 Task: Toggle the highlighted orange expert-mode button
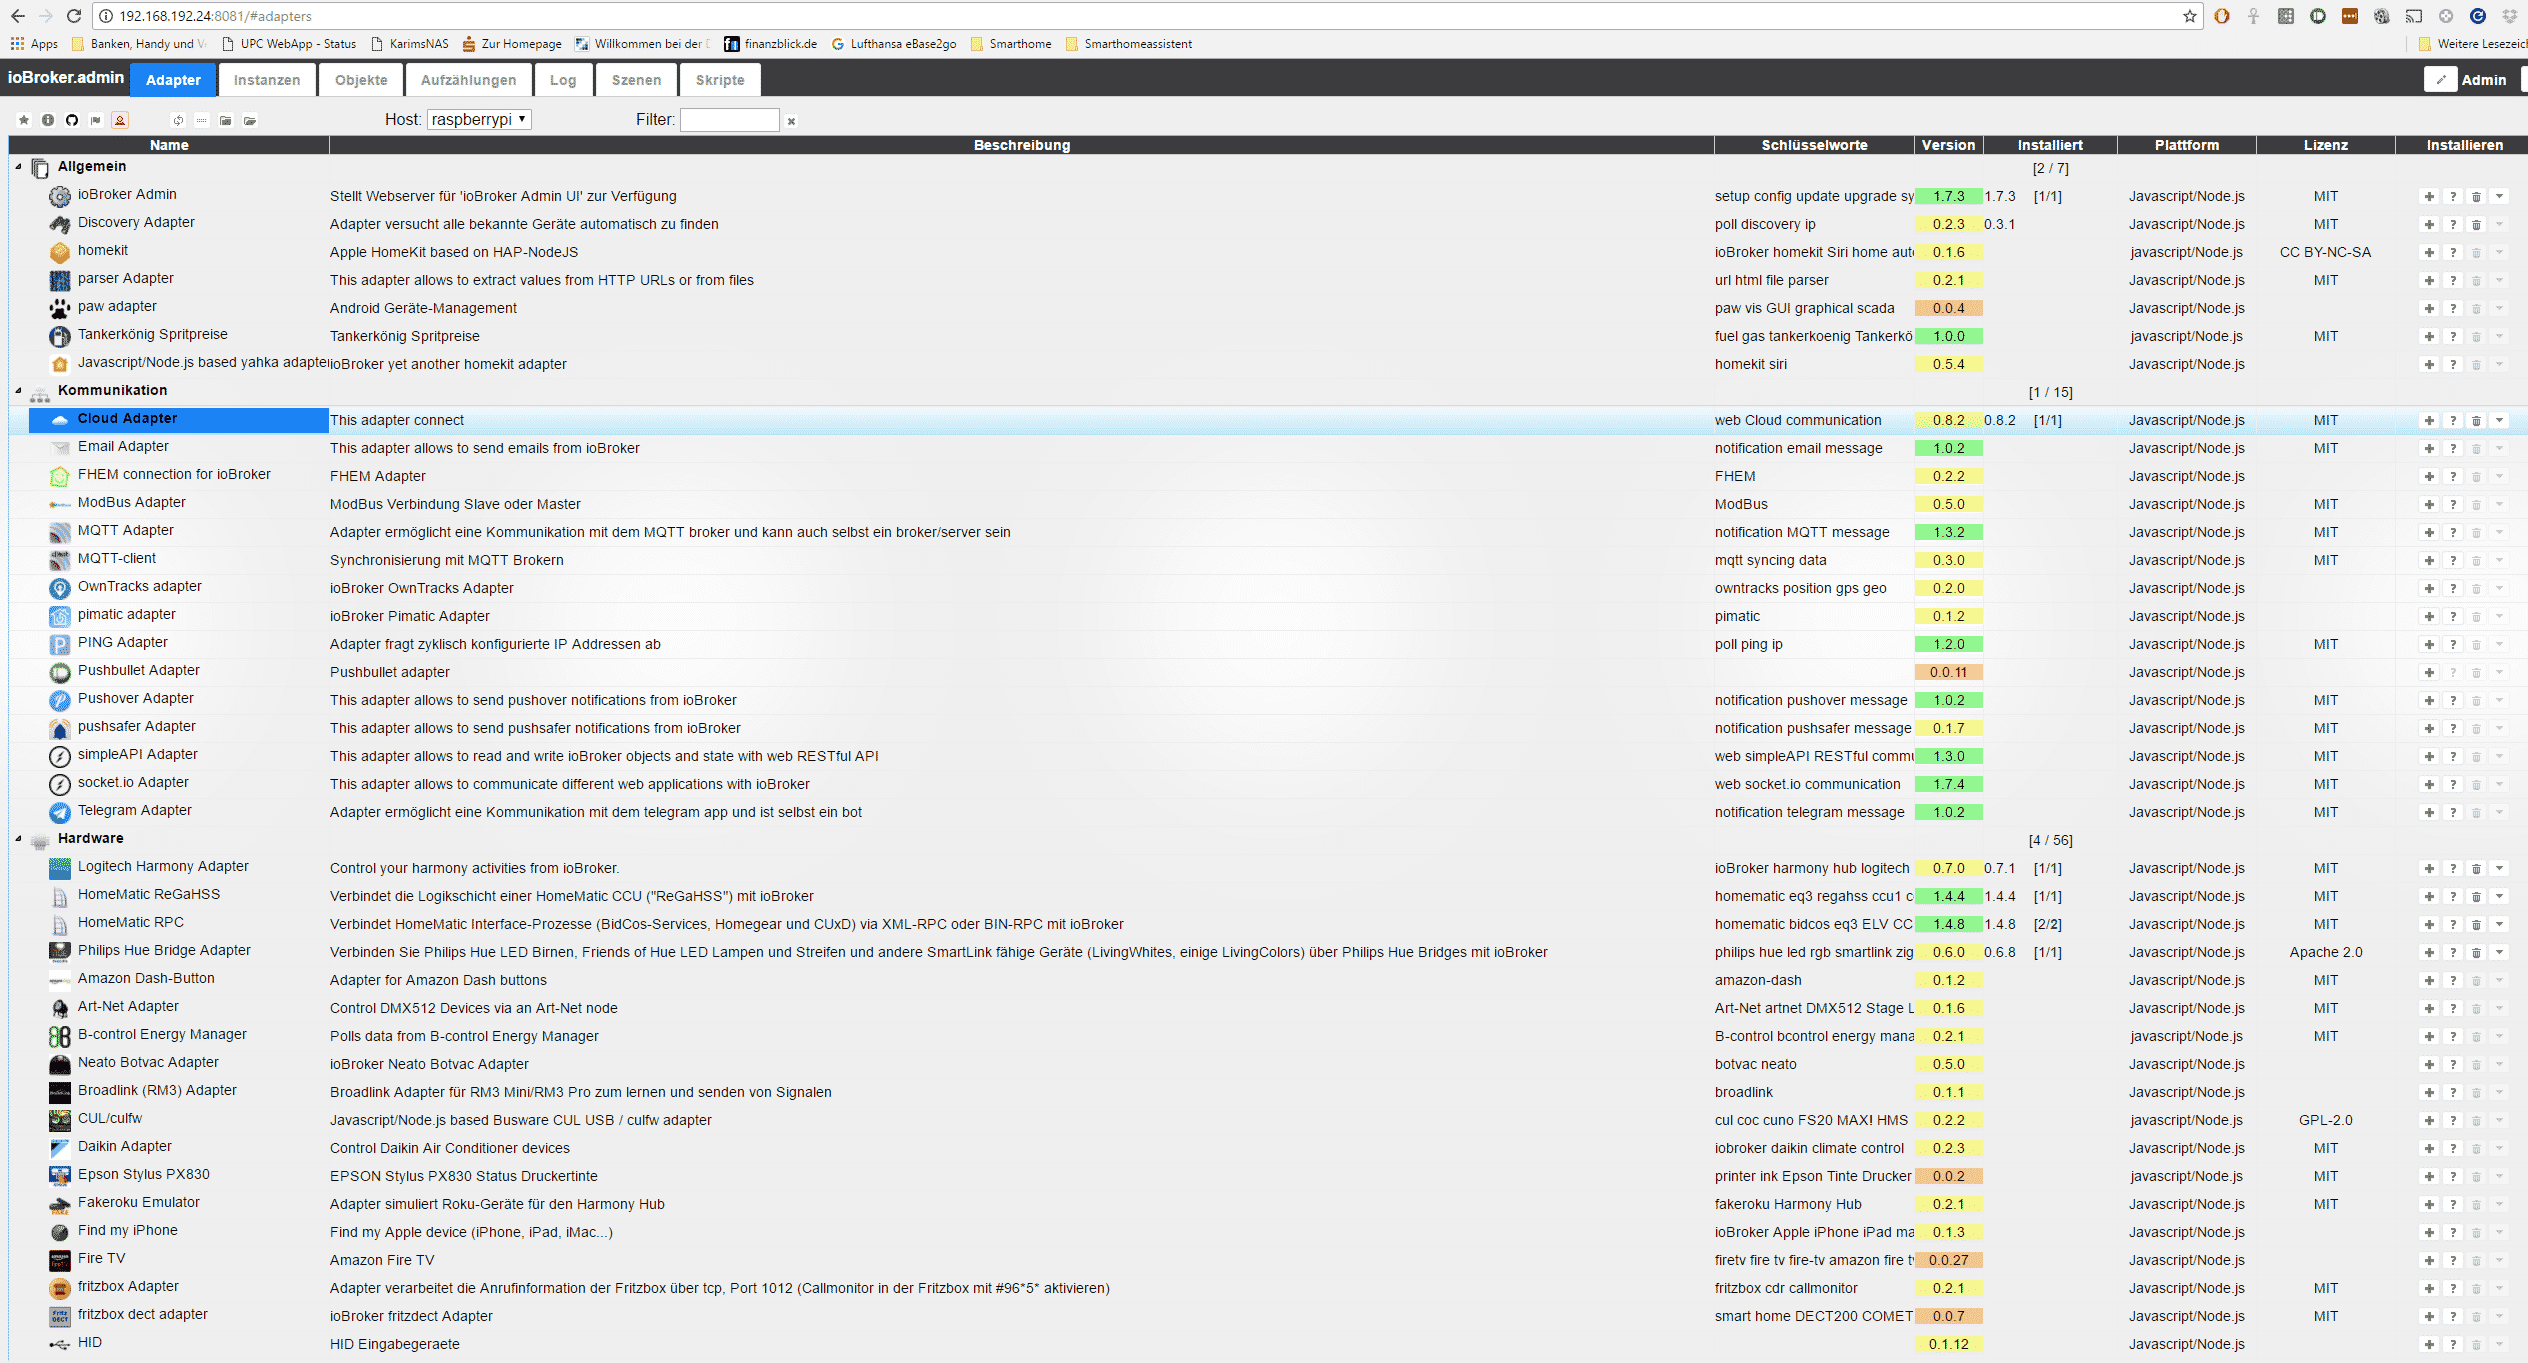coord(120,120)
